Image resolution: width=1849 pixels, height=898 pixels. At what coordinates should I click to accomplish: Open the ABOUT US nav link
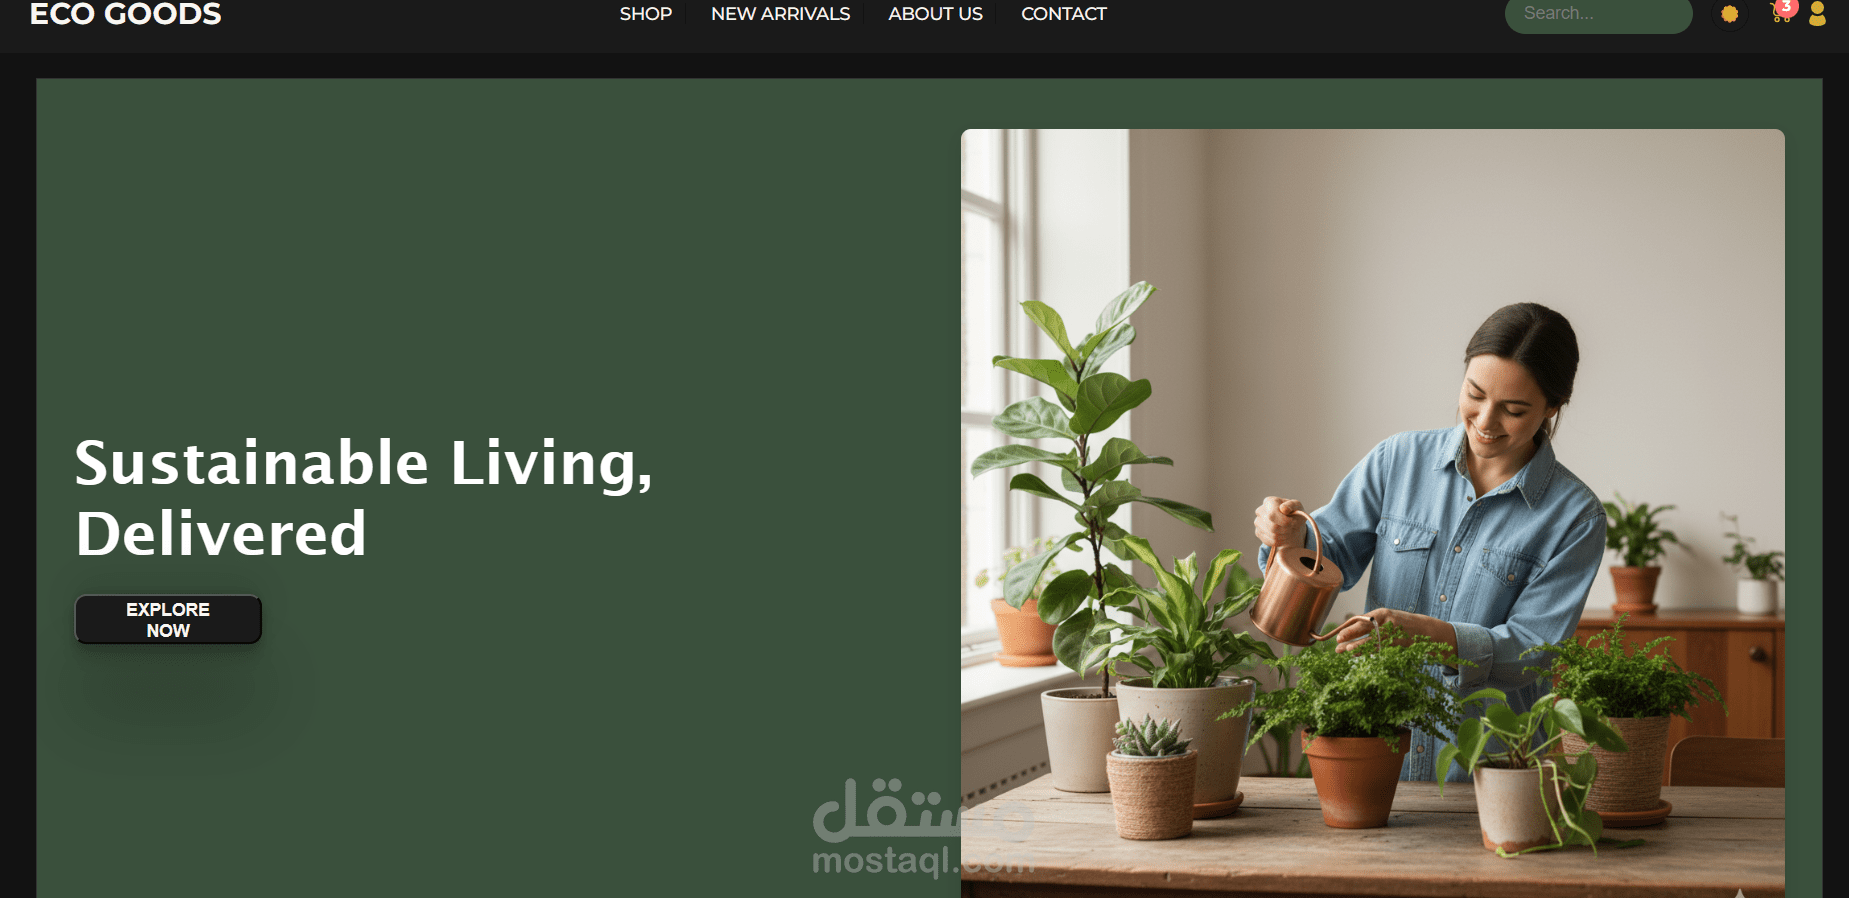(x=935, y=14)
